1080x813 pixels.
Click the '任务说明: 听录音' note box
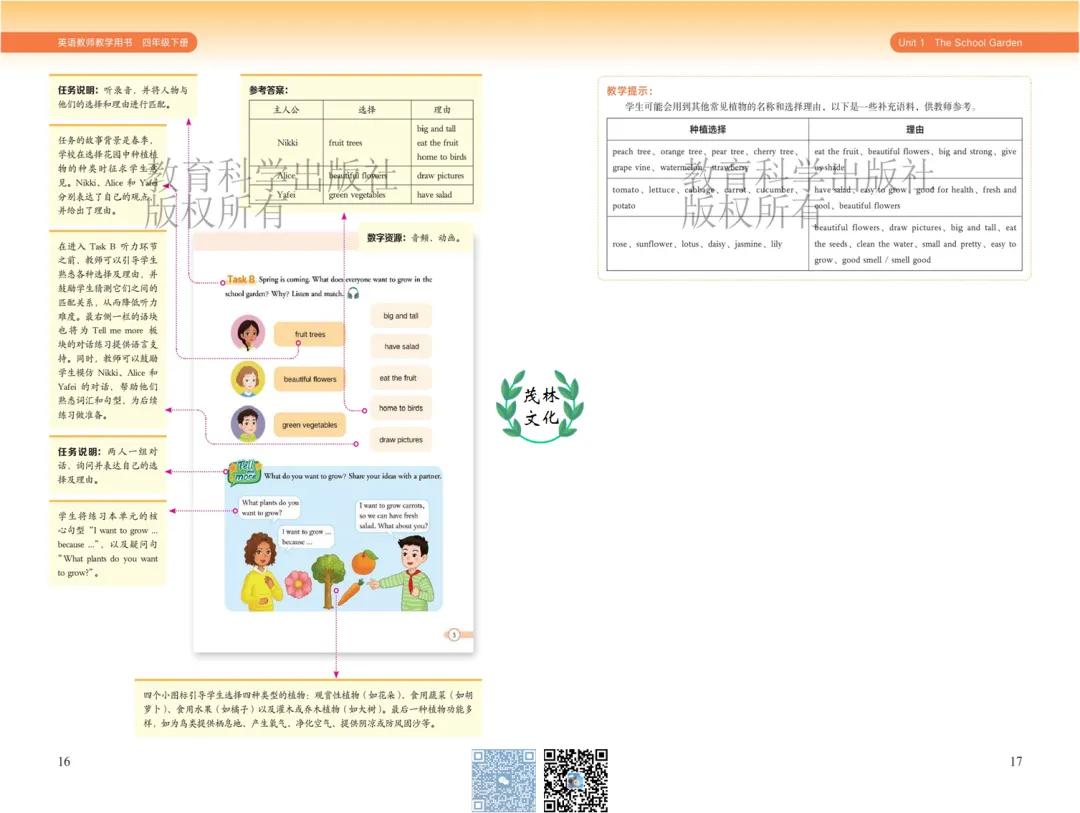(123, 97)
